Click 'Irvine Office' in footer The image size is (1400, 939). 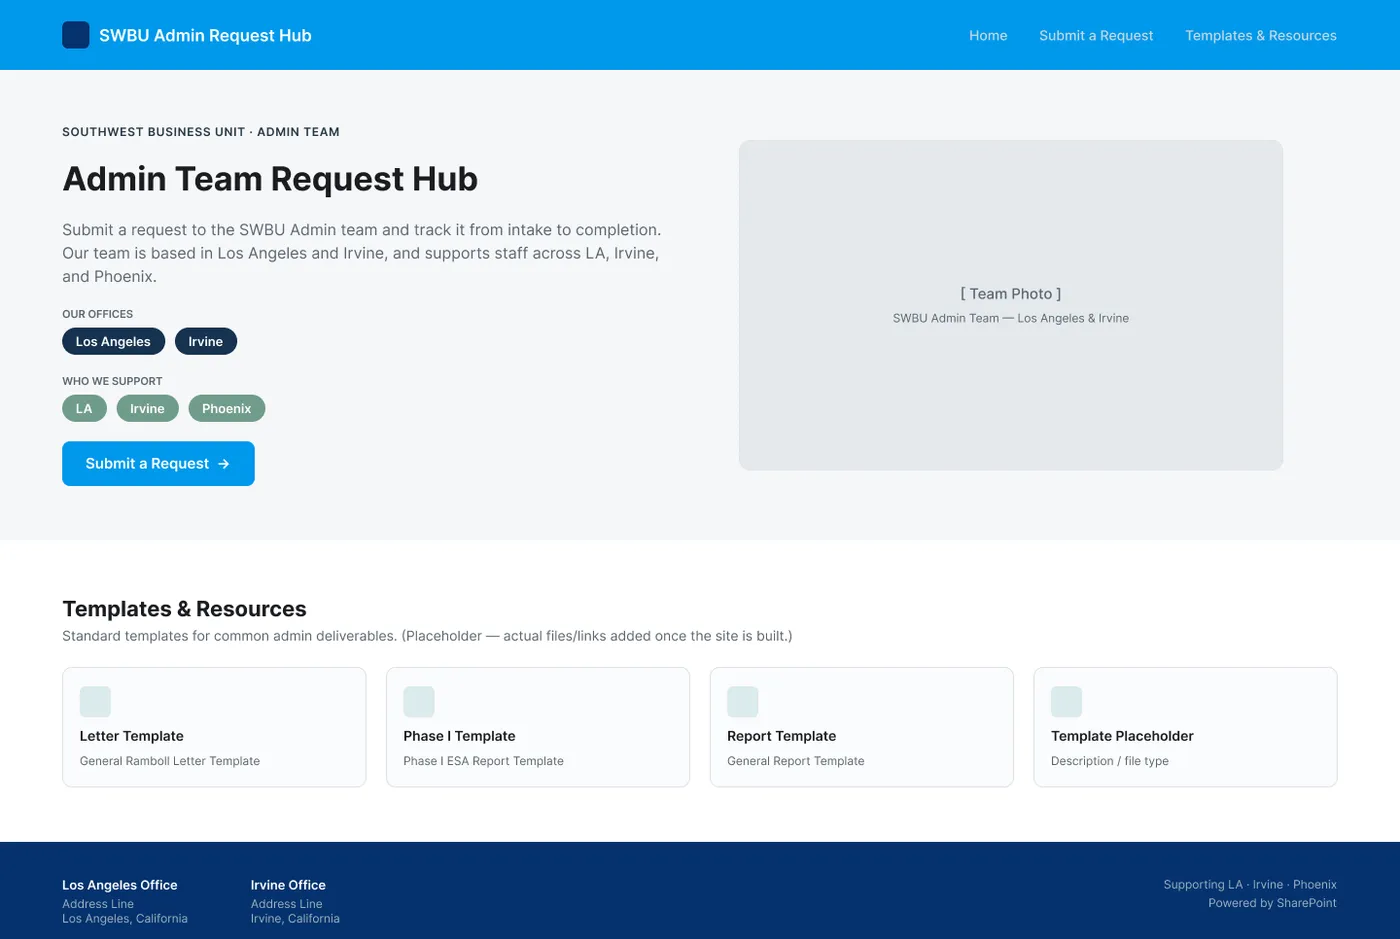click(x=288, y=885)
